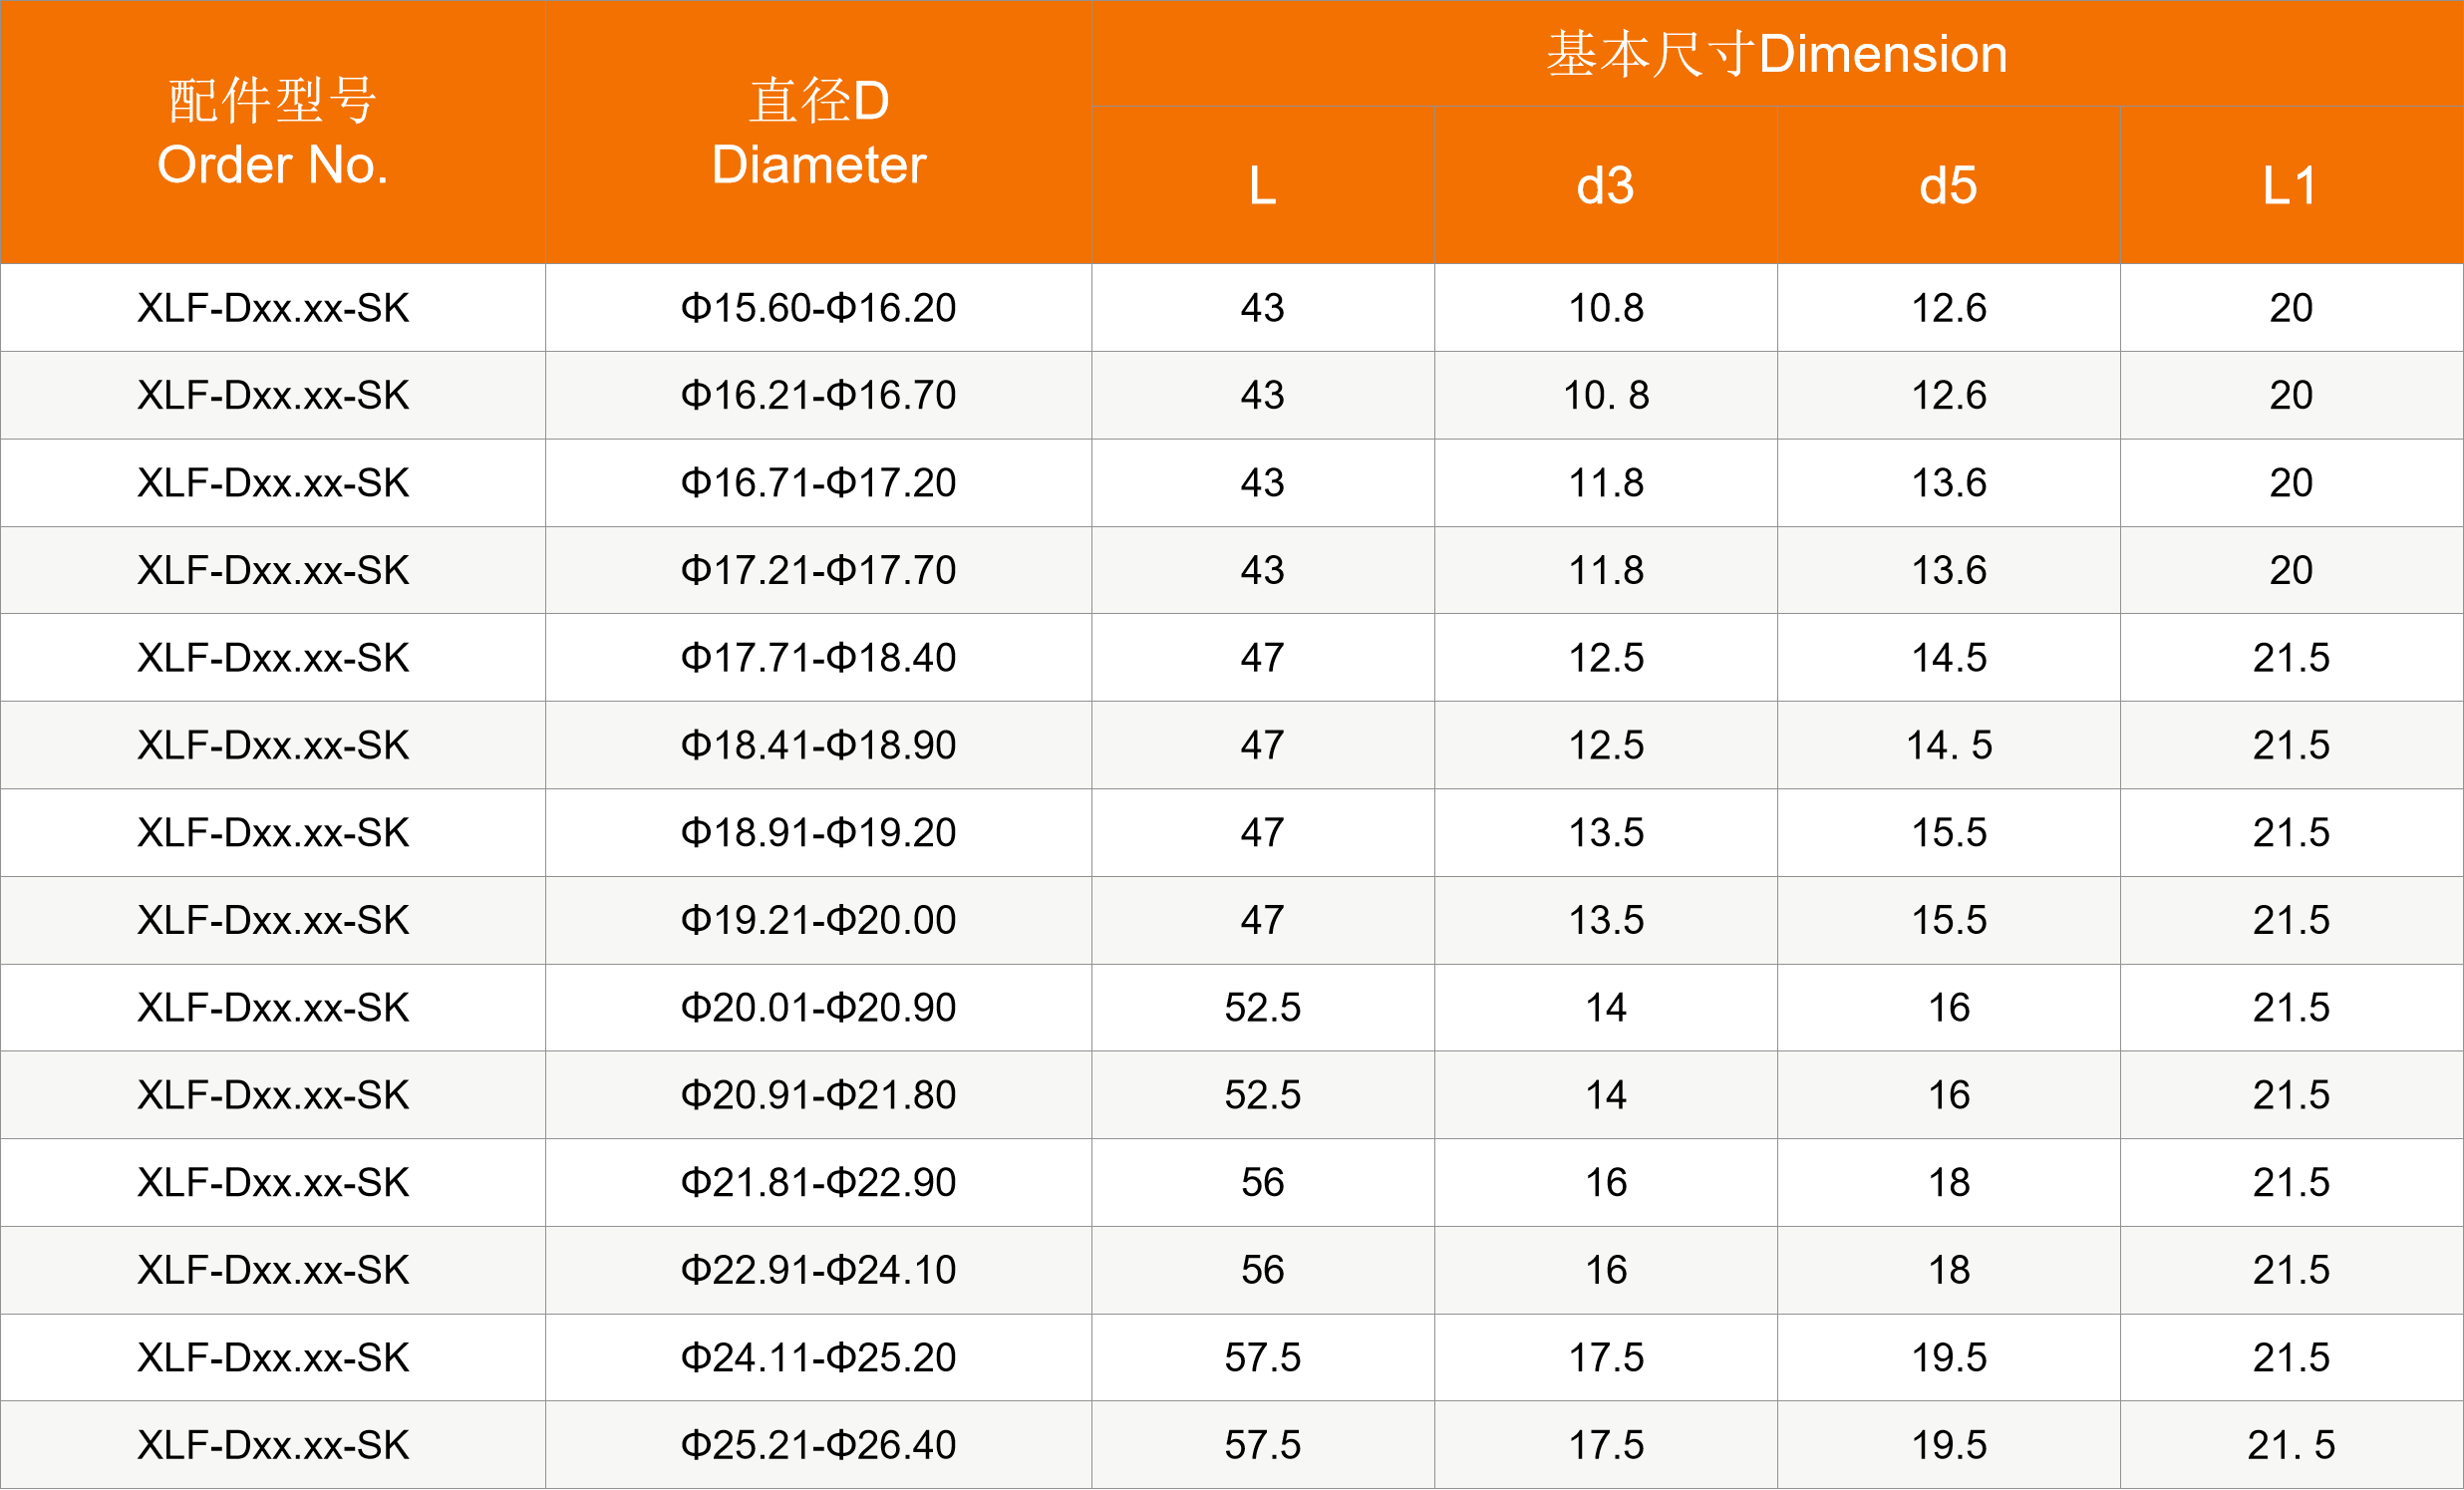Image resolution: width=2464 pixels, height=1490 pixels.
Task: Click the Order No. column header
Action: [272, 133]
